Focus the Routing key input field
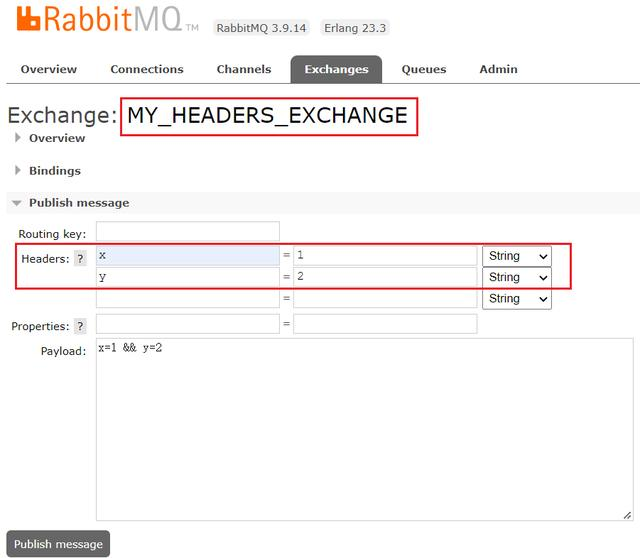Image resolution: width=640 pixels, height=558 pixels. [x=187, y=232]
